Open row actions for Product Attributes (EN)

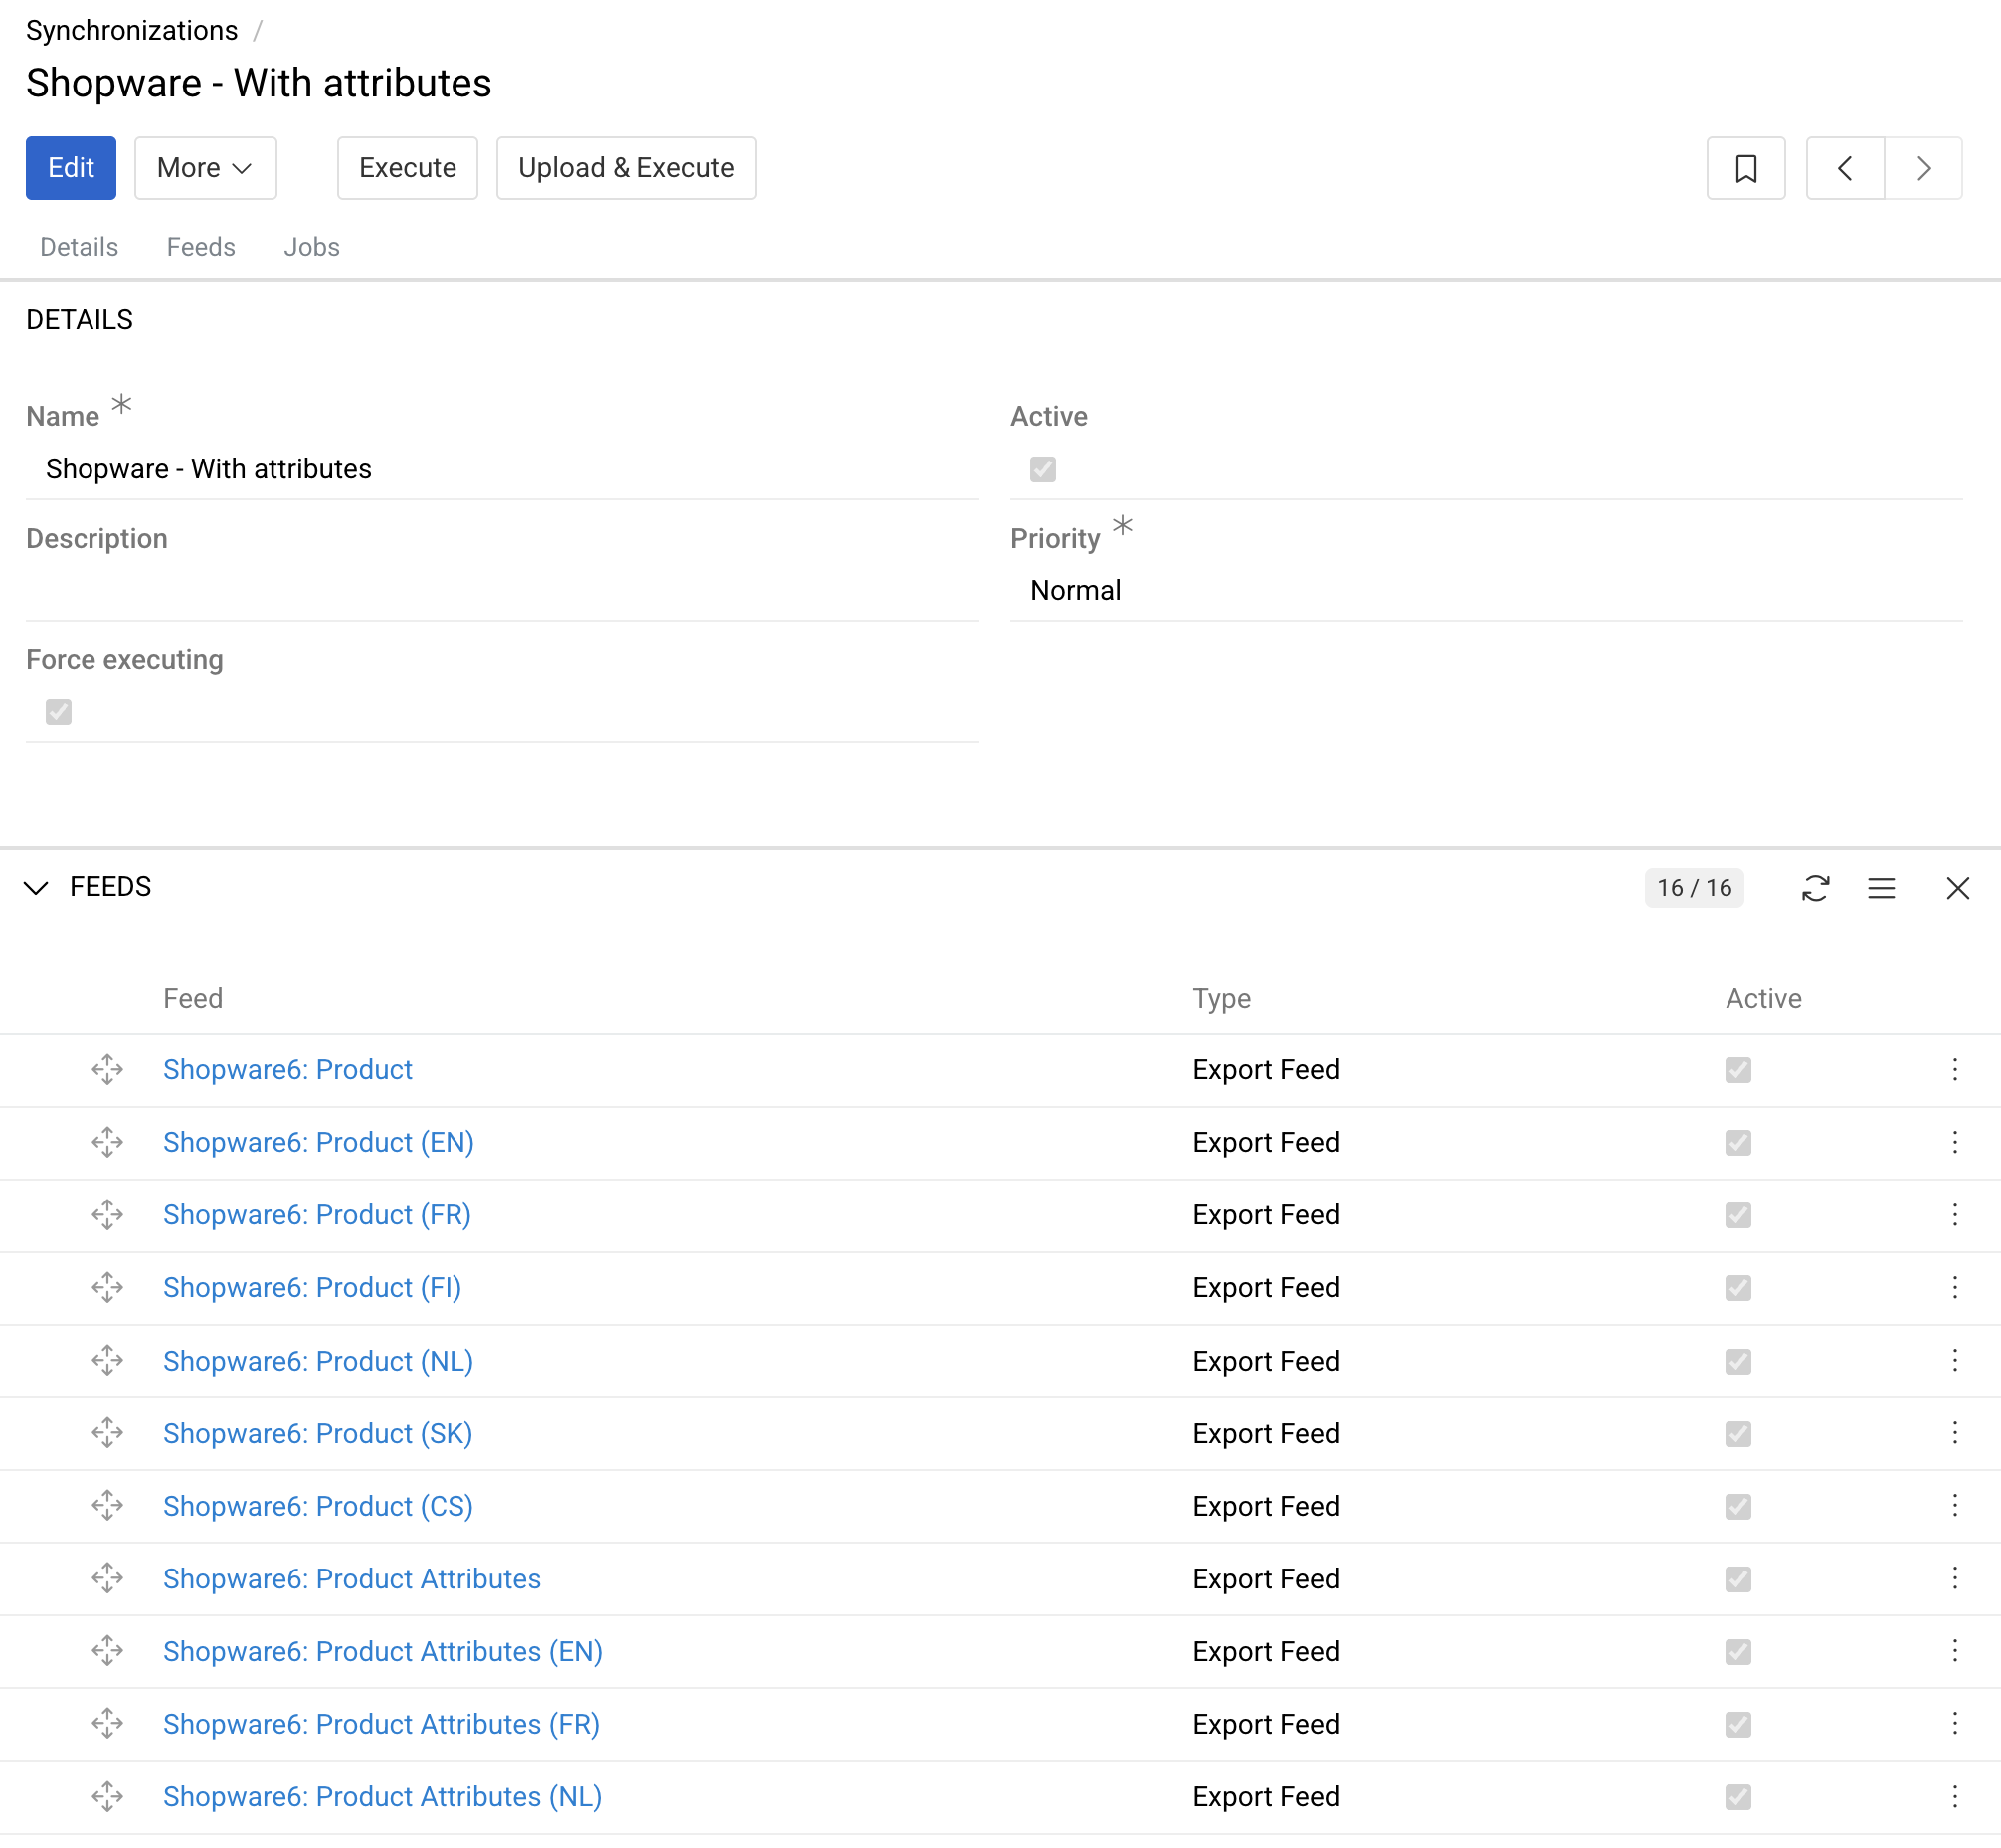tap(1954, 1651)
